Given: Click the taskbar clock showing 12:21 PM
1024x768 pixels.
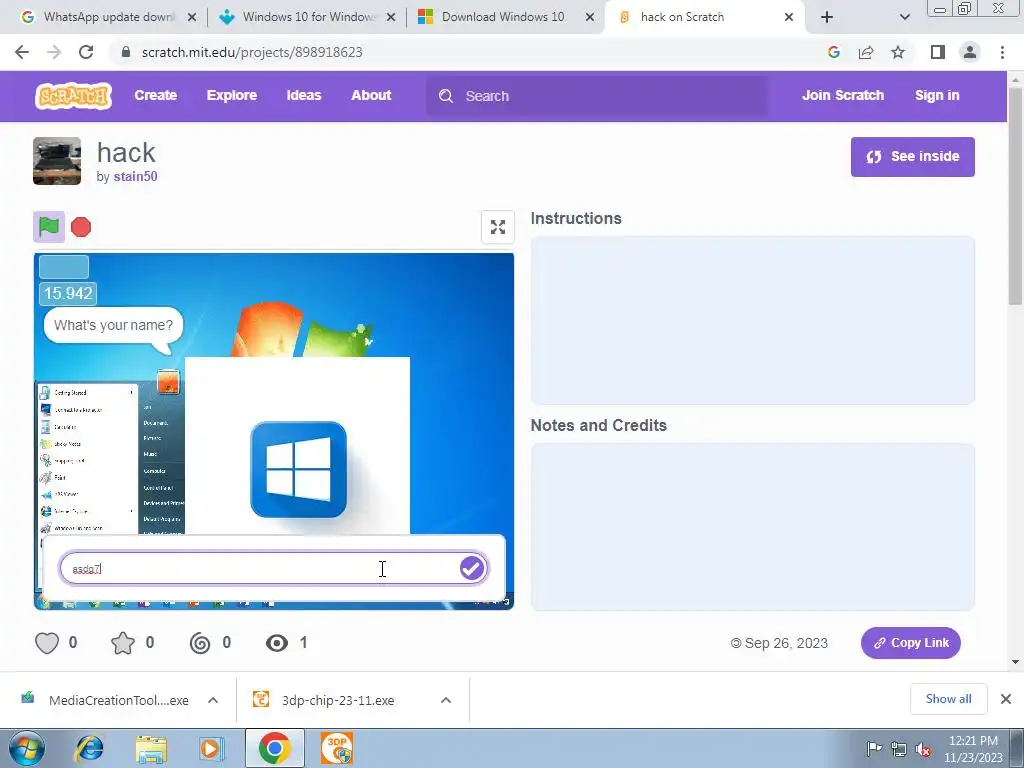Looking at the screenshot, I should (x=973, y=749).
